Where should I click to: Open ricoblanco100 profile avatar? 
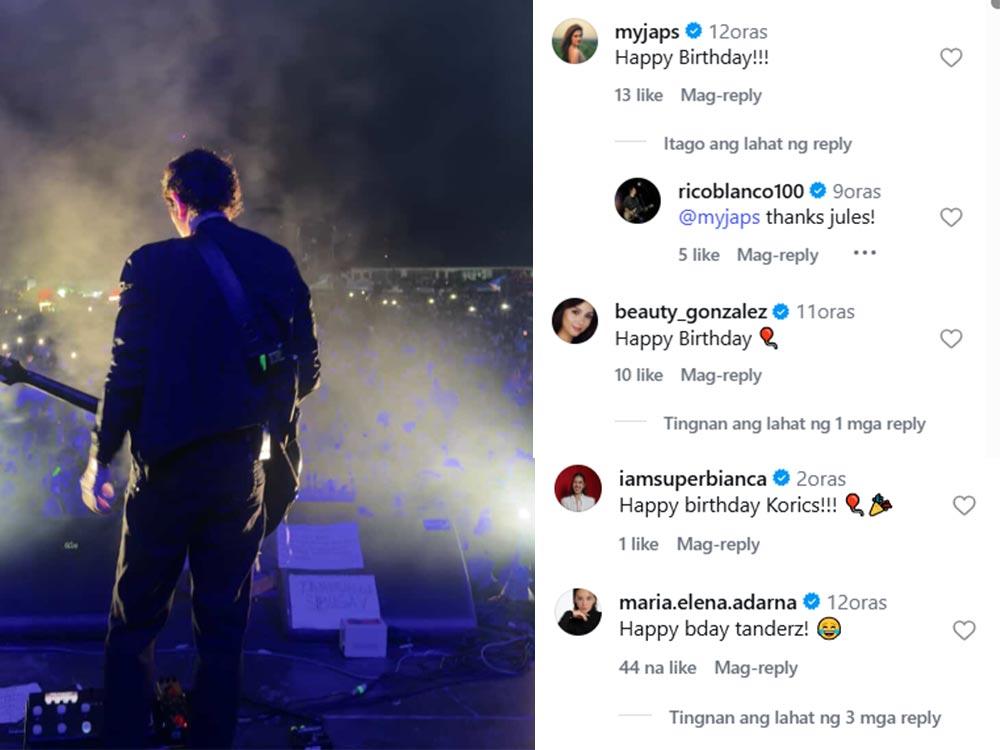pos(637,201)
